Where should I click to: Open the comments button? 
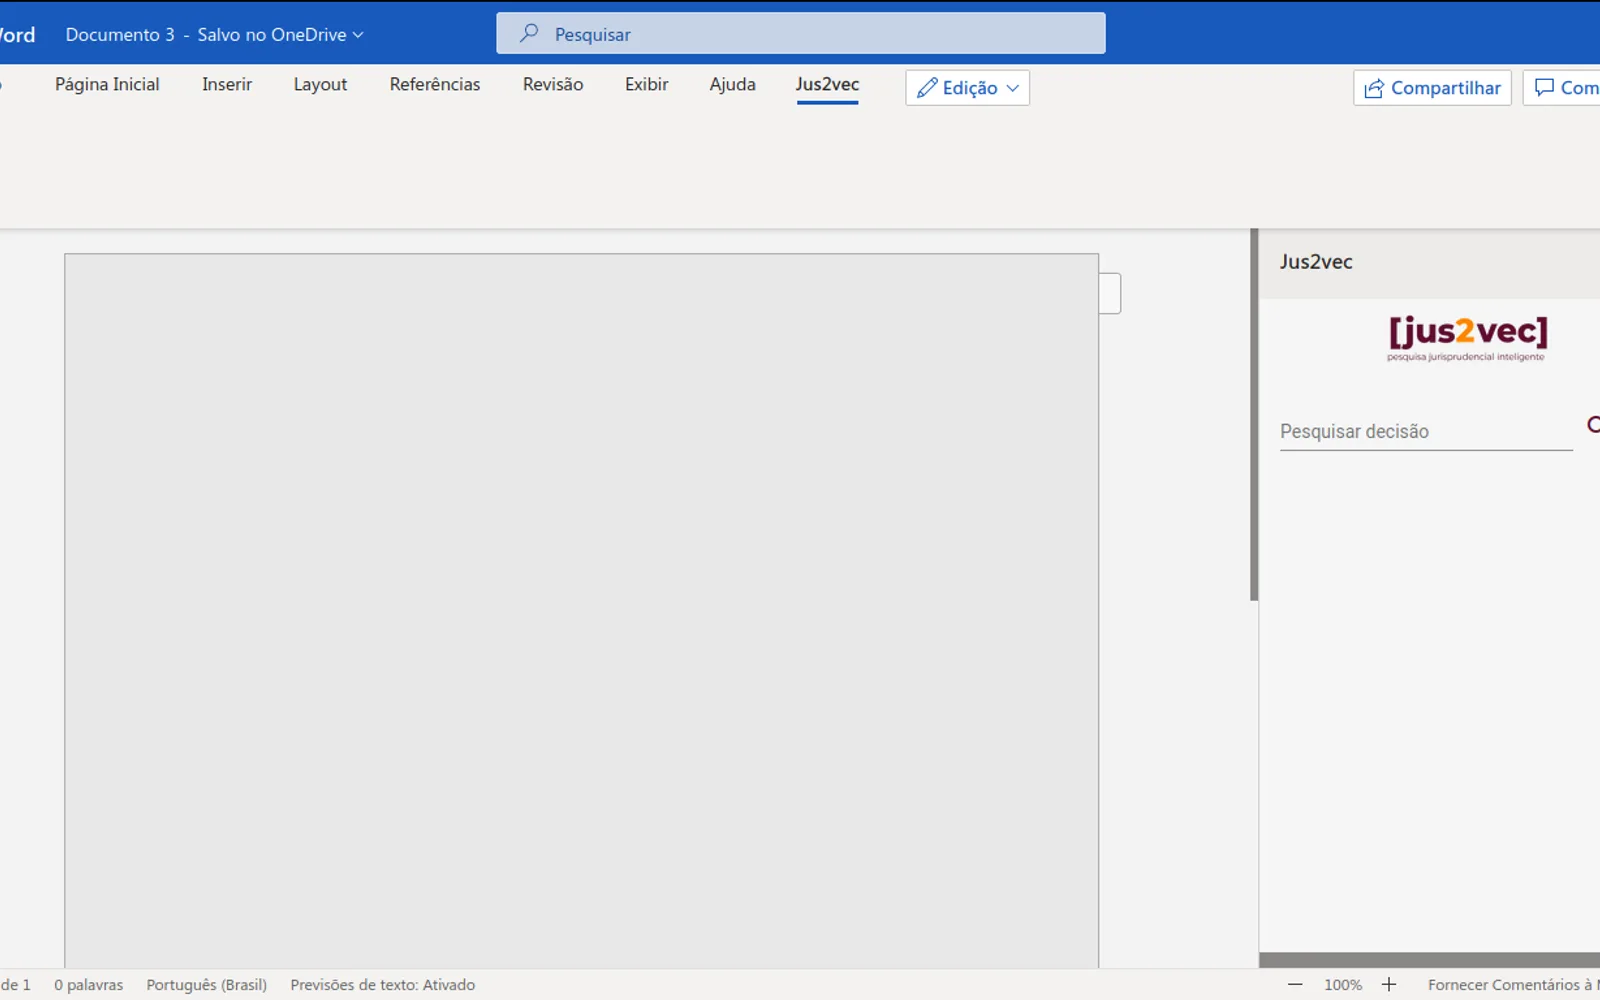point(1562,88)
